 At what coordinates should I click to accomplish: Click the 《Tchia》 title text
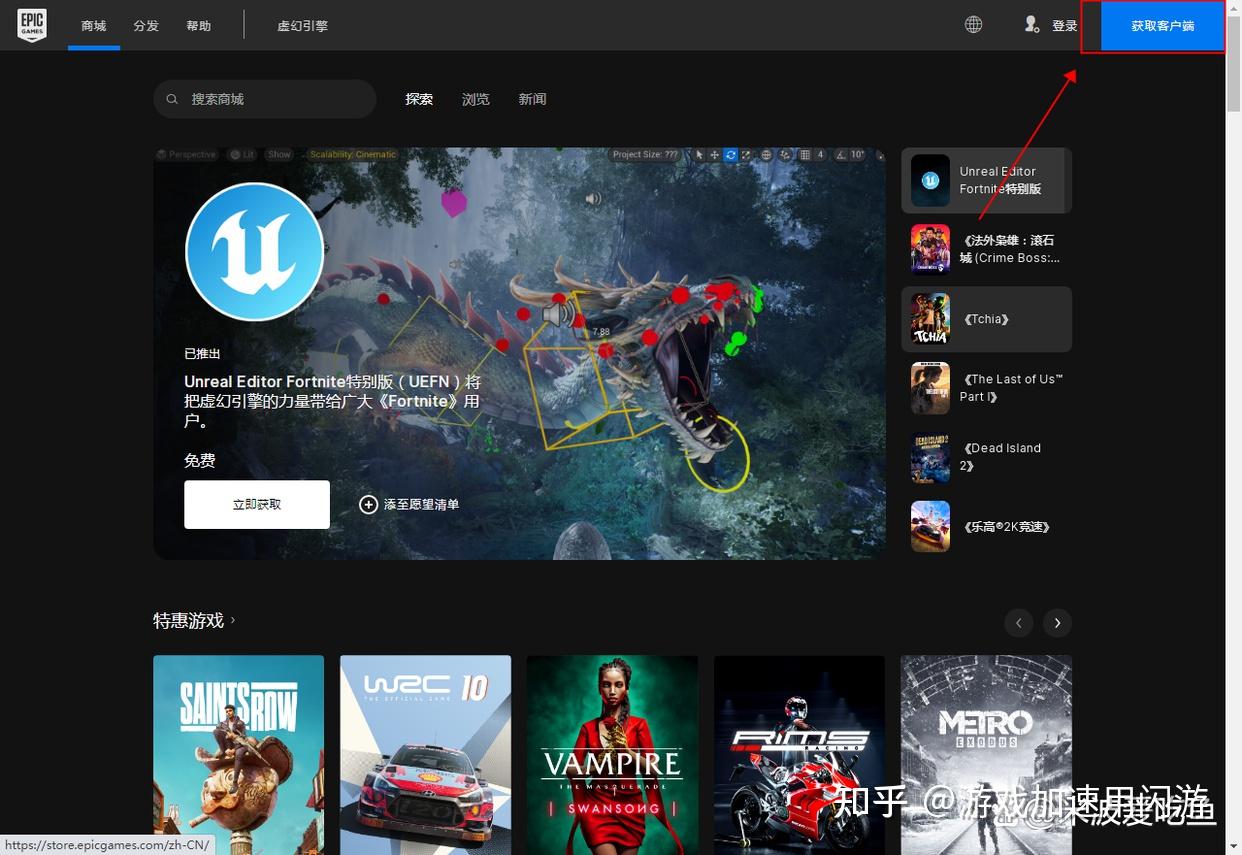click(986, 319)
